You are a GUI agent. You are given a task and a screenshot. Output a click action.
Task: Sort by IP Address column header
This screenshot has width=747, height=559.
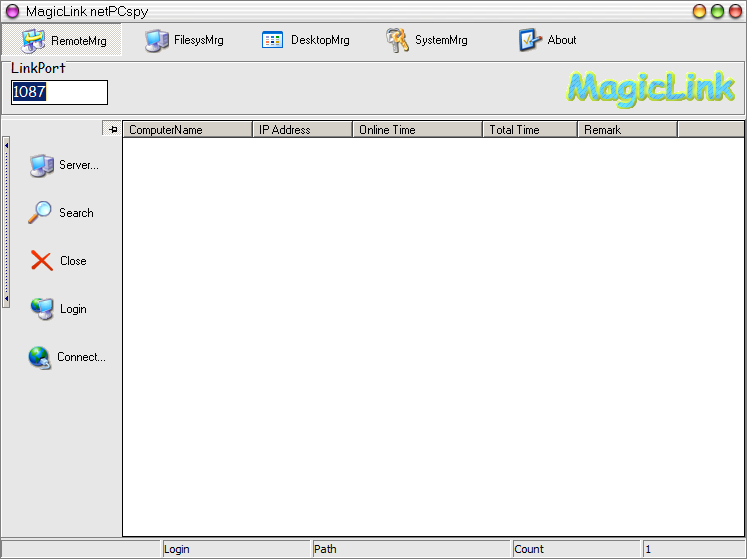[302, 130]
